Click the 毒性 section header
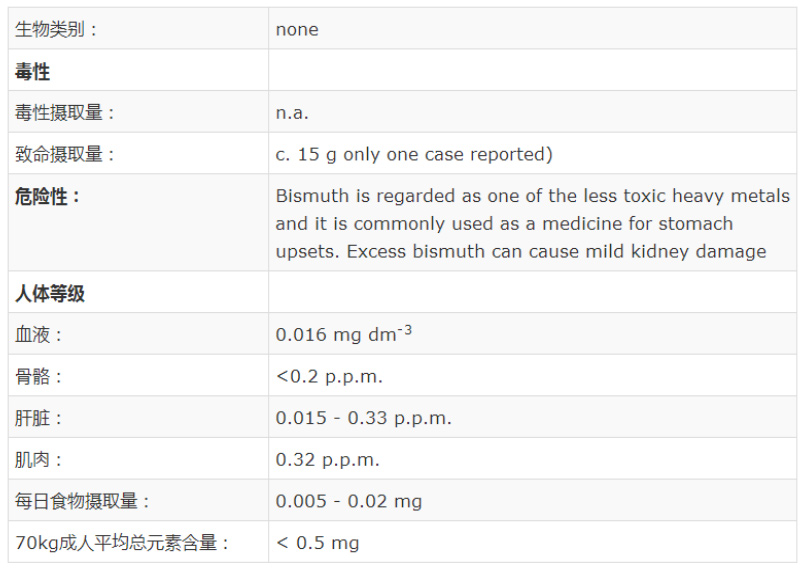The image size is (808, 568). (x=32, y=71)
